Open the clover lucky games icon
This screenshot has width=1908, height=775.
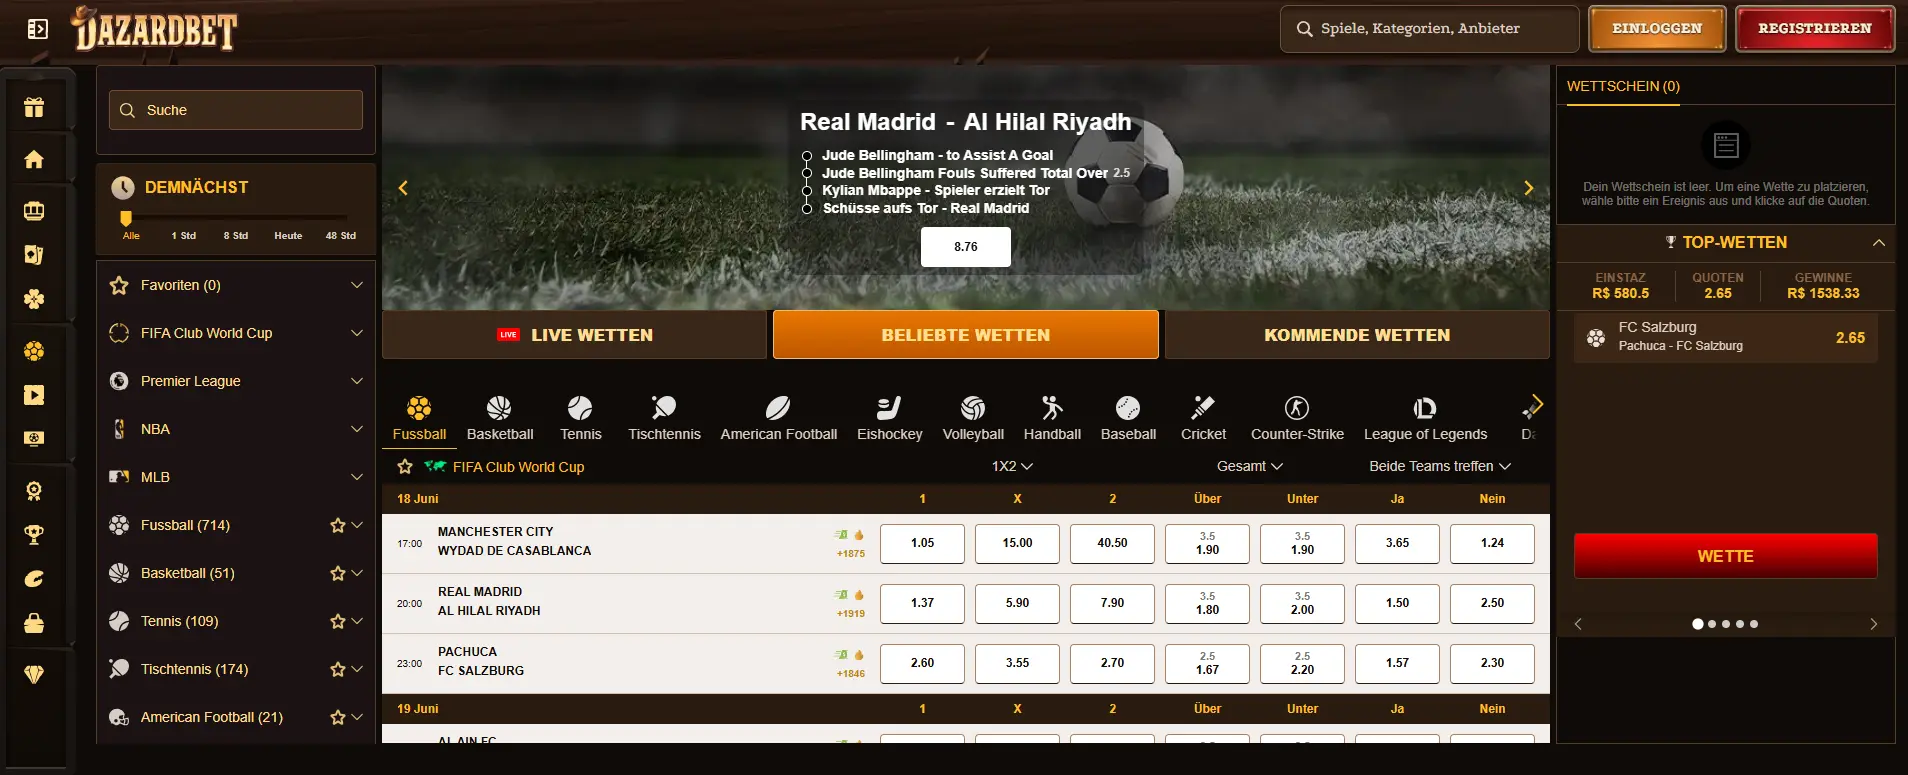34,299
